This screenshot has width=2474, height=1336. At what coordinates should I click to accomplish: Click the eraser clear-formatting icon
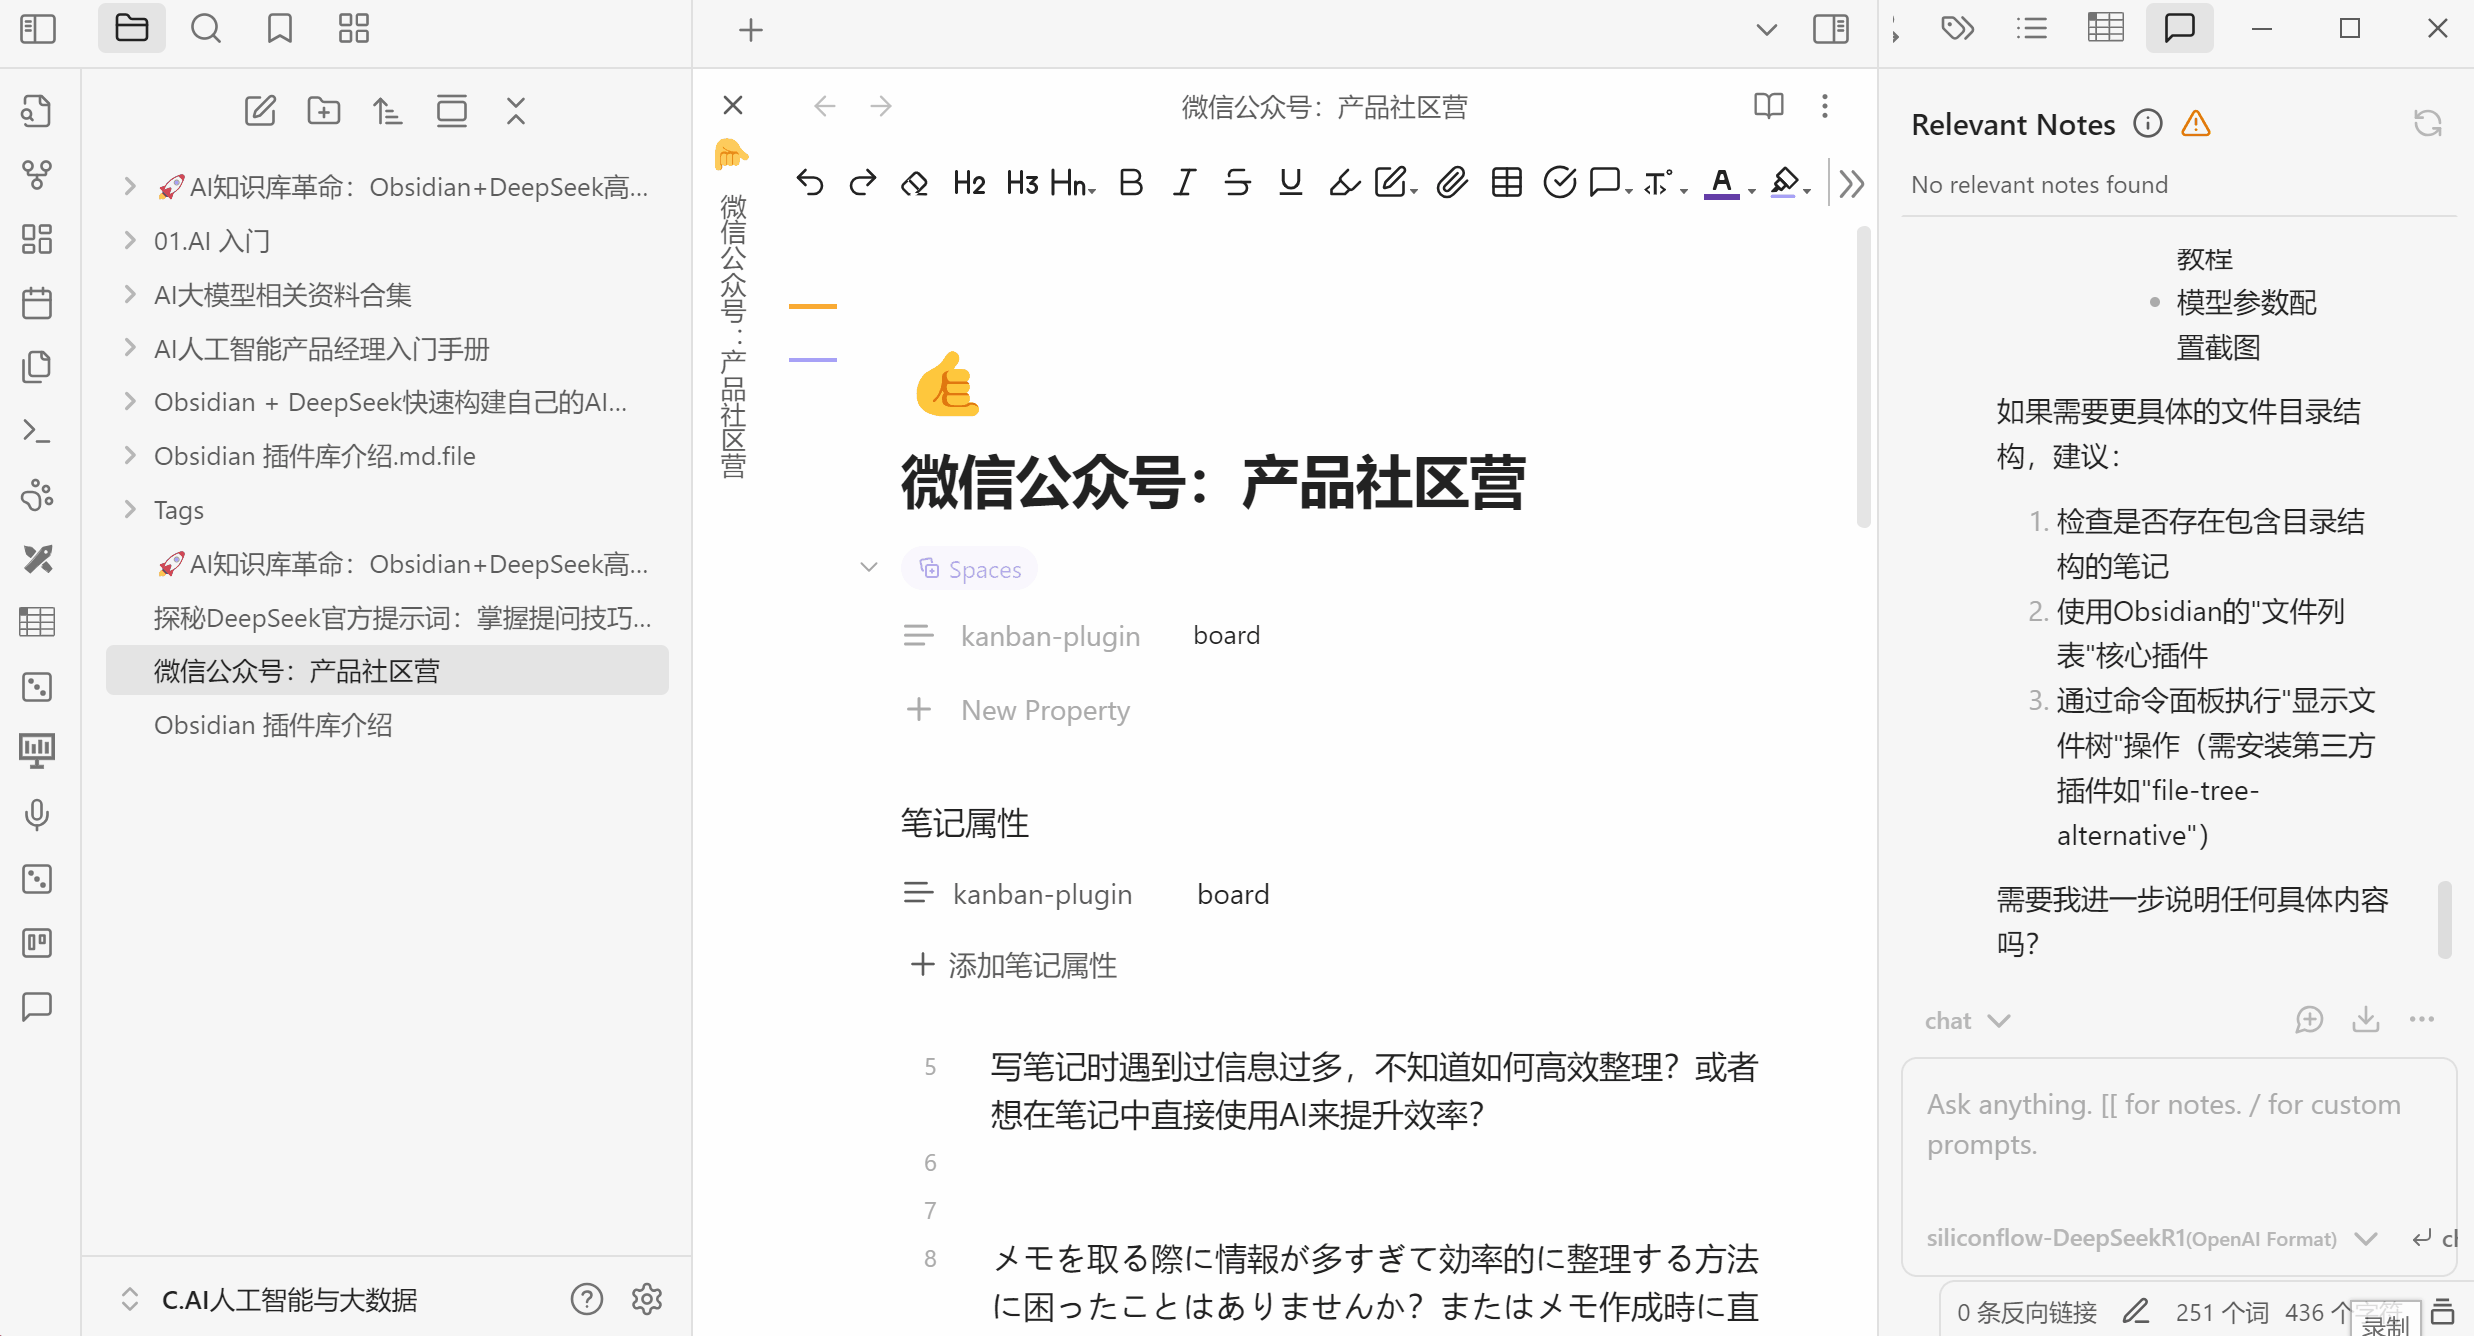tap(914, 183)
